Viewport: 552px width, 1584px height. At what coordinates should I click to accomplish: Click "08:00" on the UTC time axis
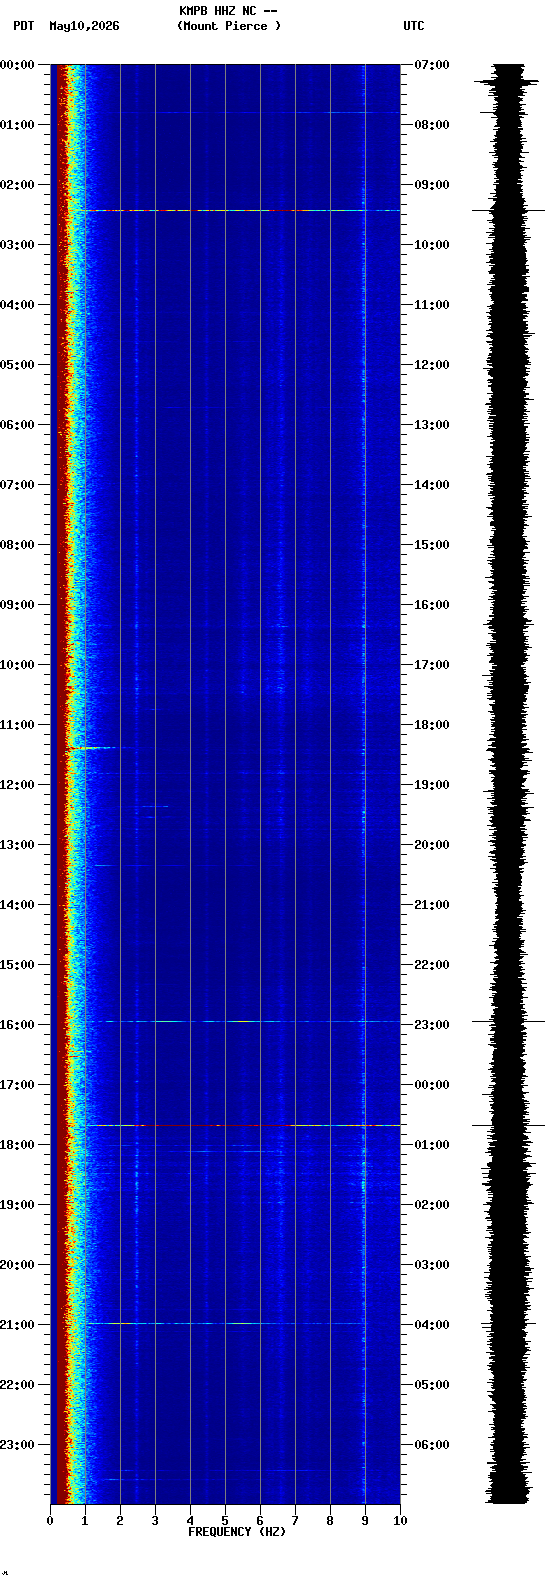(432, 125)
